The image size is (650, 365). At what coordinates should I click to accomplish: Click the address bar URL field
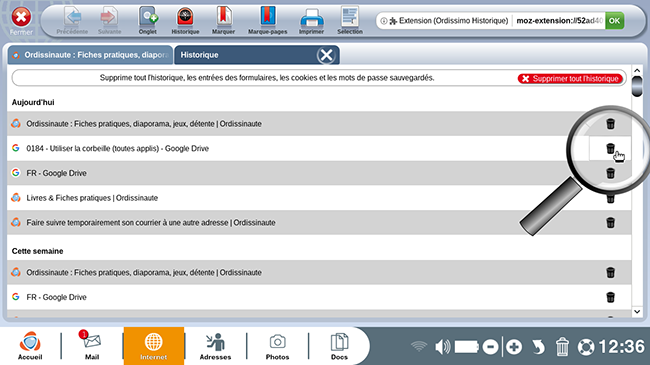pos(559,20)
